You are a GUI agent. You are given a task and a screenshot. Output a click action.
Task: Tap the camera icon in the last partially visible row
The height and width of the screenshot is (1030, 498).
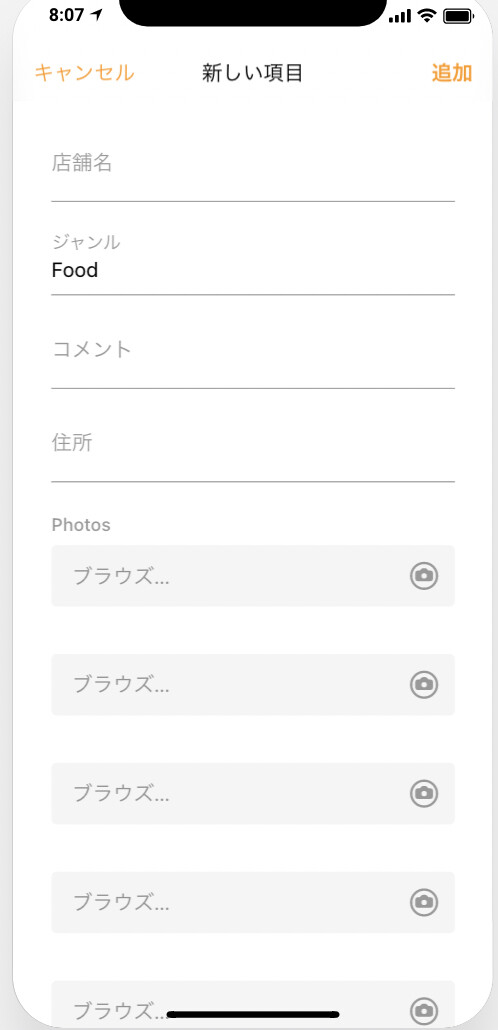pyautogui.click(x=424, y=1010)
